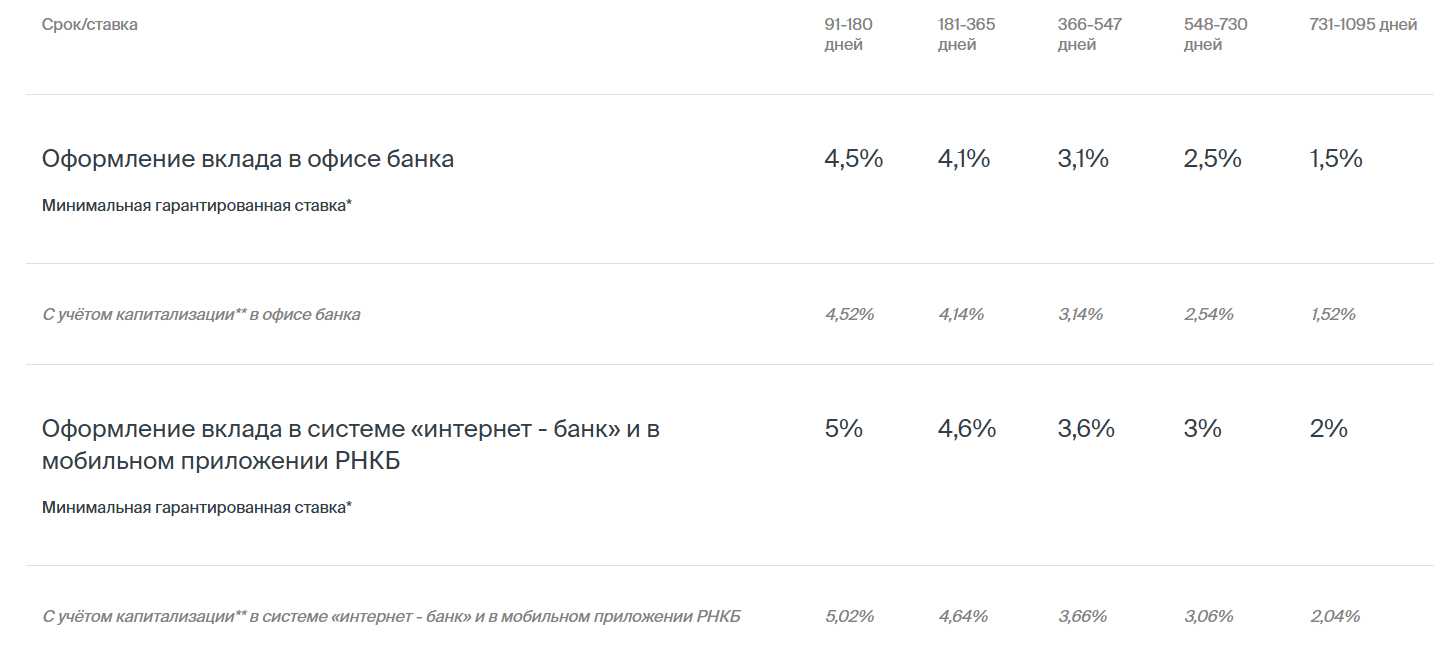Select the 3,6% internet bank rate
Image resolution: width=1436 pixels, height=650 pixels.
click(x=1086, y=429)
